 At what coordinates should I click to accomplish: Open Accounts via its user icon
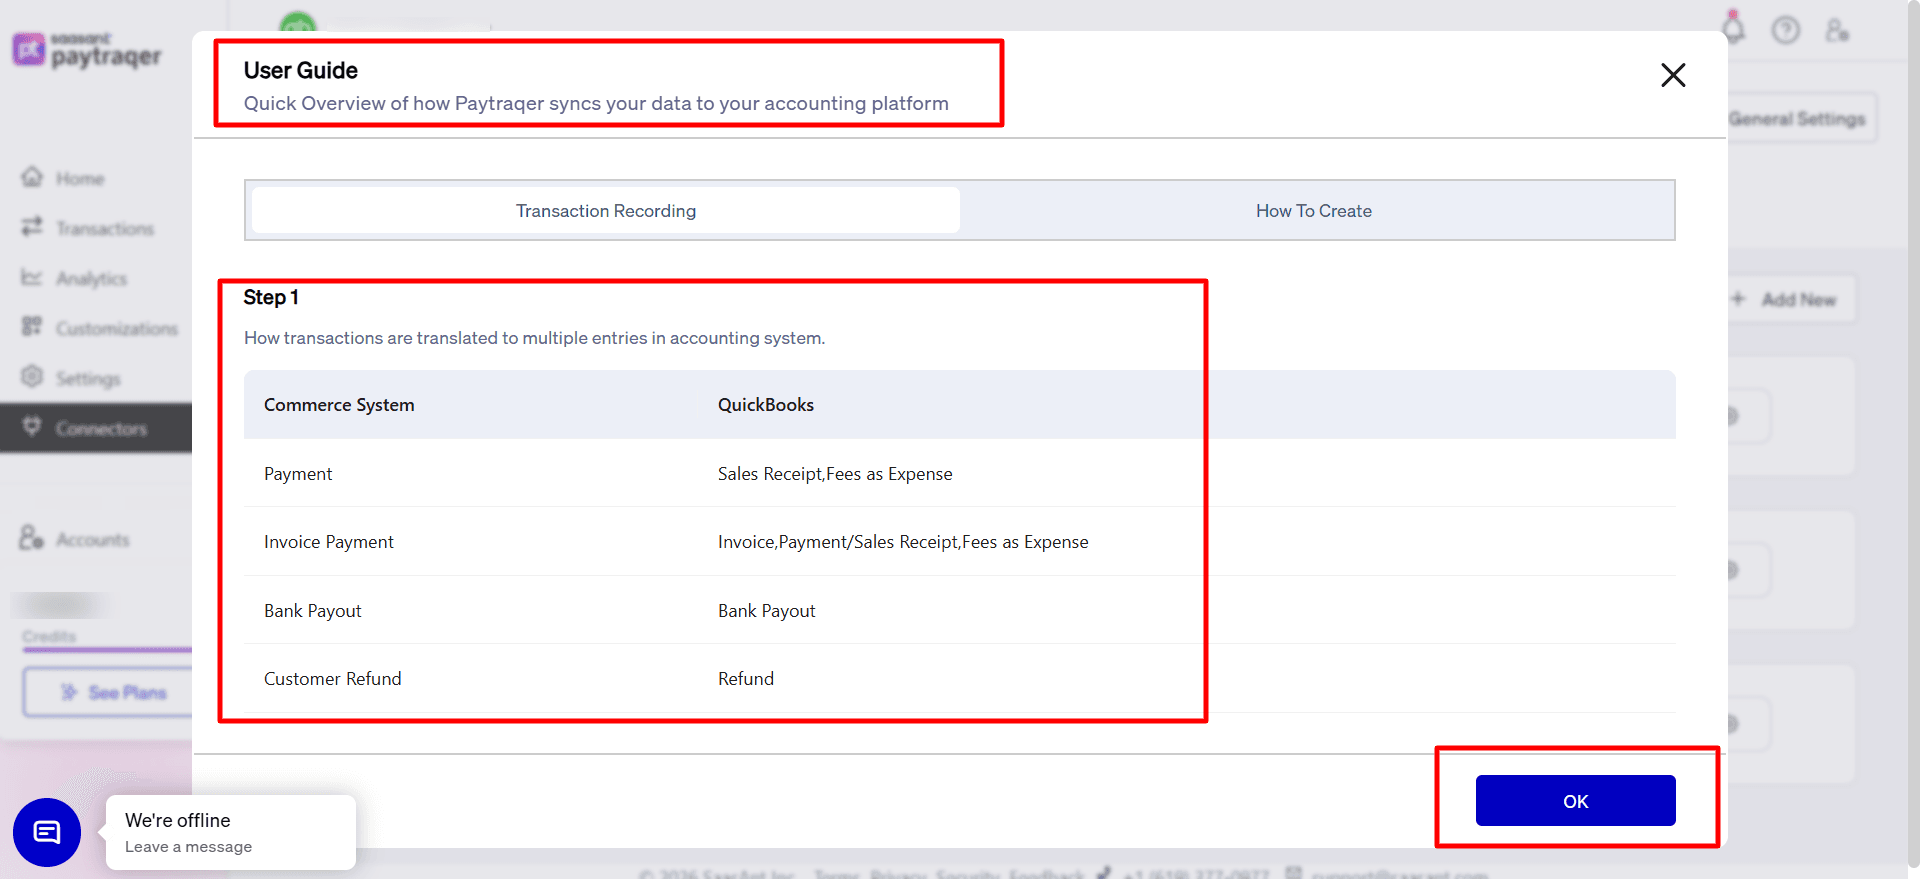[x=31, y=538]
